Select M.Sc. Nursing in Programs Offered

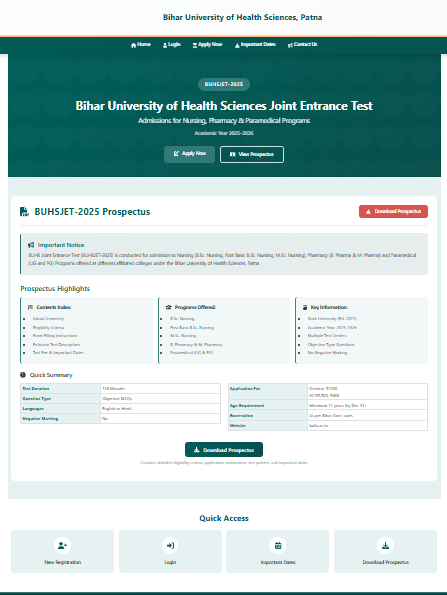(x=183, y=336)
